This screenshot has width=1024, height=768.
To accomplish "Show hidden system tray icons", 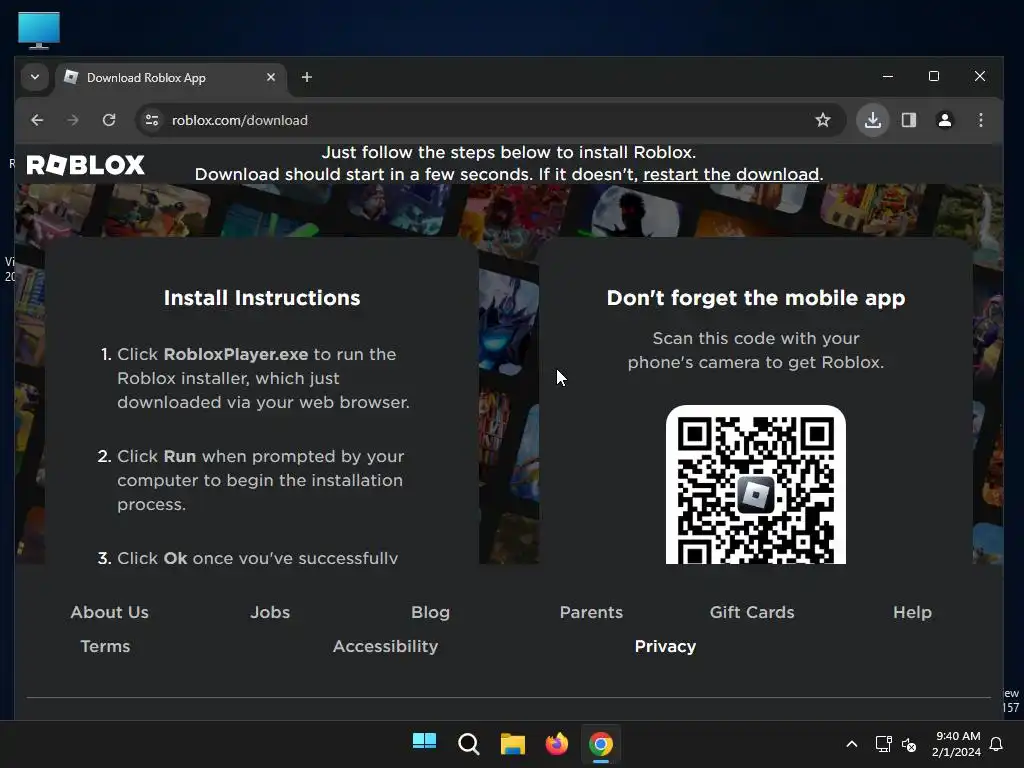I will 852,744.
